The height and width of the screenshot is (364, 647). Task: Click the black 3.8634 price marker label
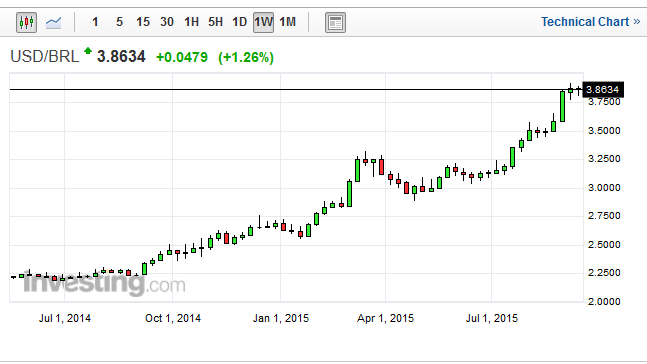tap(603, 90)
